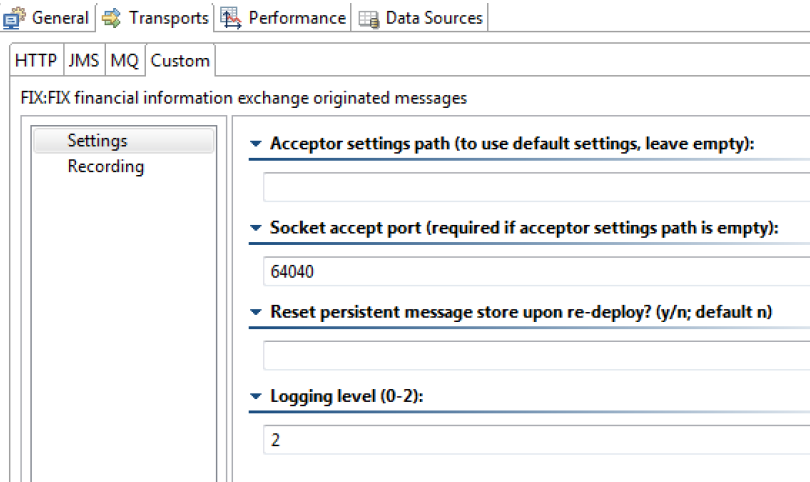Image resolution: width=810 pixels, height=482 pixels.
Task: Select the JMS transport tab
Action: tap(84, 60)
